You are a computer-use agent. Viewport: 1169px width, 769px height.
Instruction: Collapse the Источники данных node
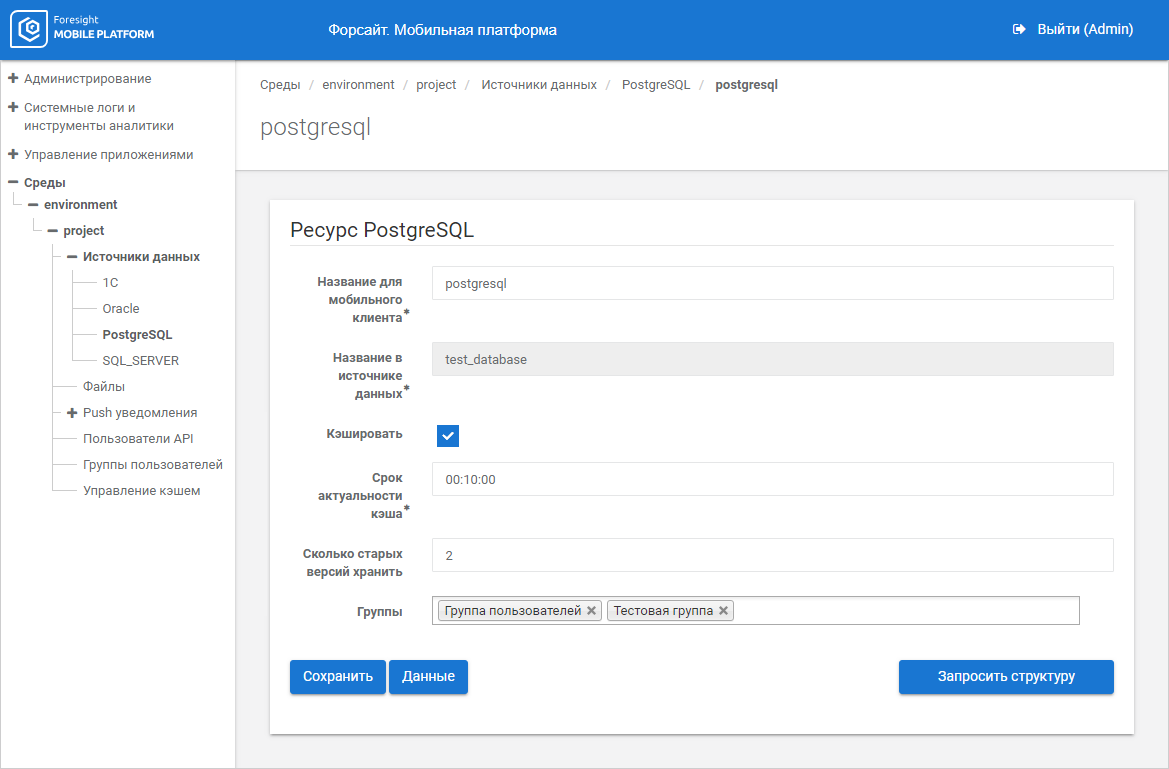click(72, 257)
